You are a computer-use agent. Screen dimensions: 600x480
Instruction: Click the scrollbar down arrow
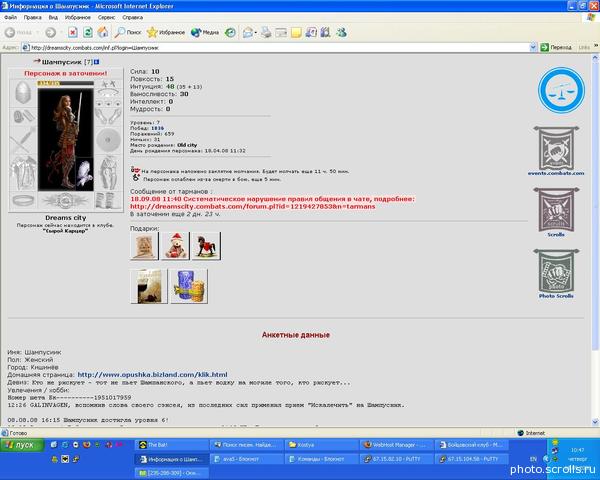[x=595, y=422]
